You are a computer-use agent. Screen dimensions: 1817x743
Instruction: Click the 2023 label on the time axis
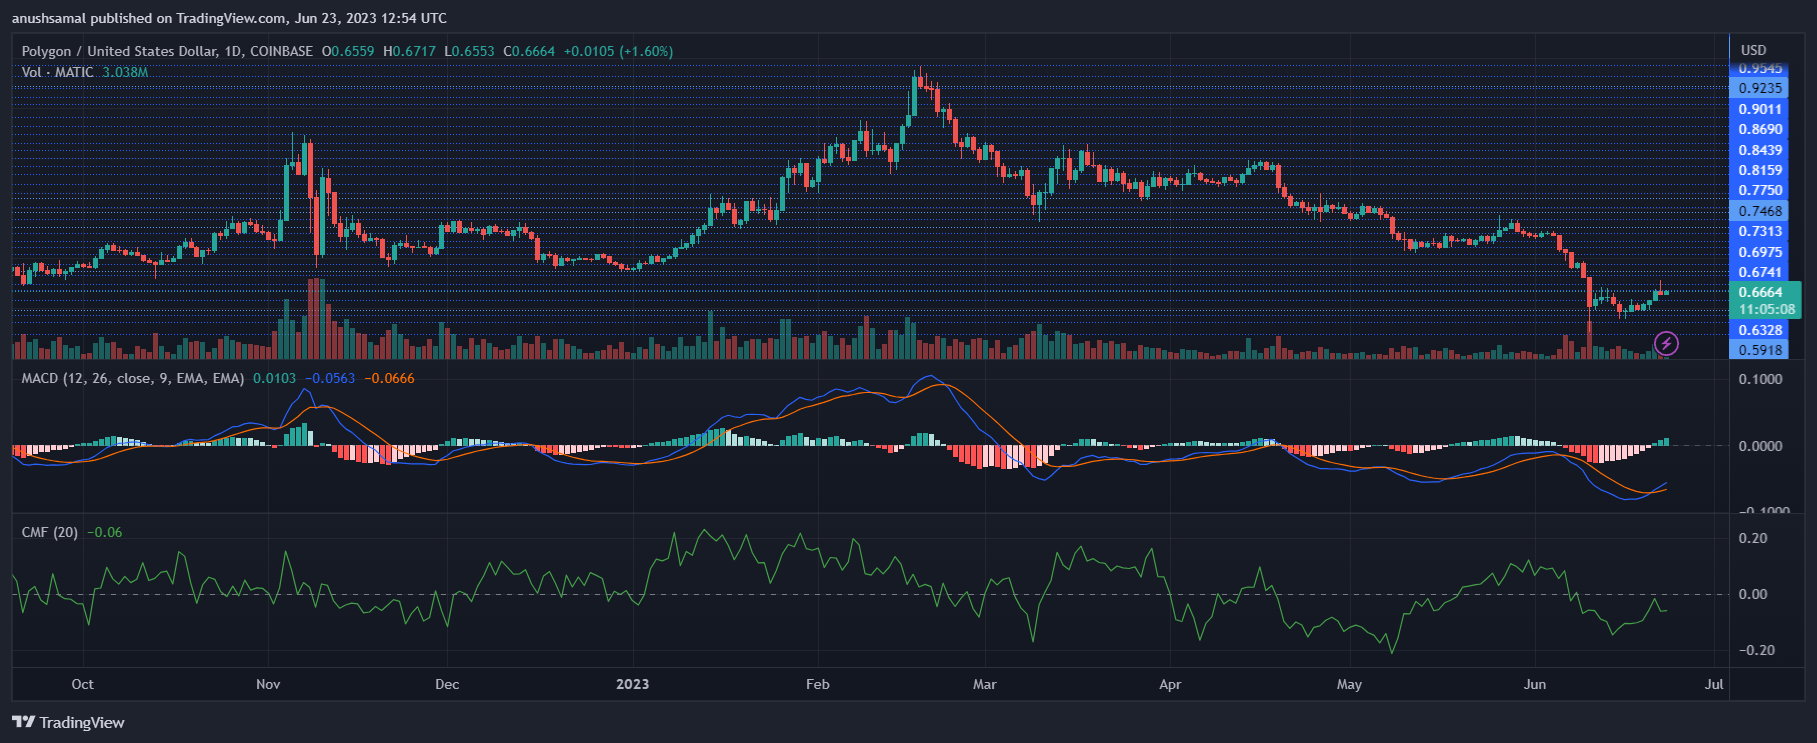pos(632,684)
